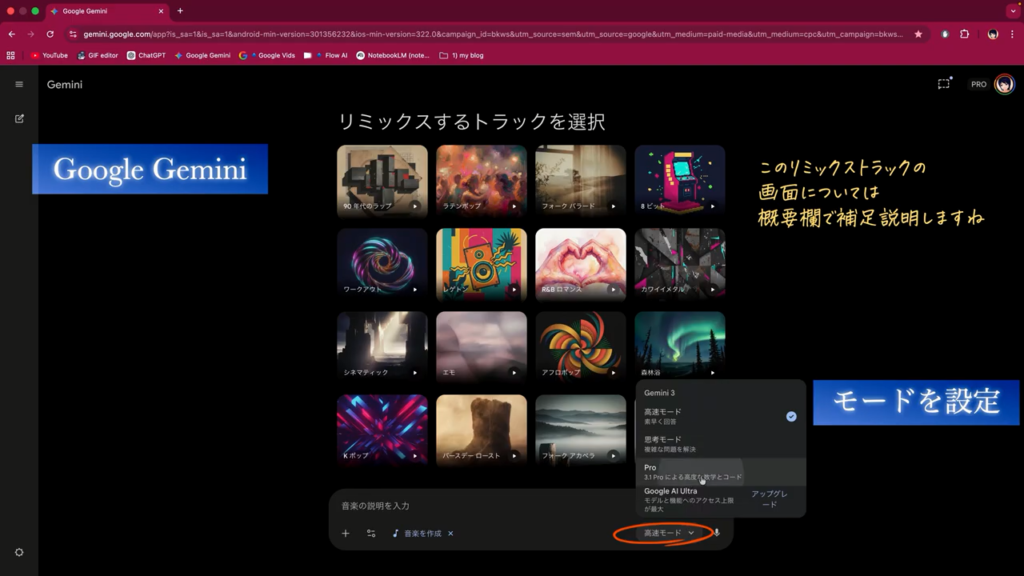This screenshot has width=1024, height=576.
Task: Open the tools sliders icon in prompt bar
Action: tap(371, 533)
